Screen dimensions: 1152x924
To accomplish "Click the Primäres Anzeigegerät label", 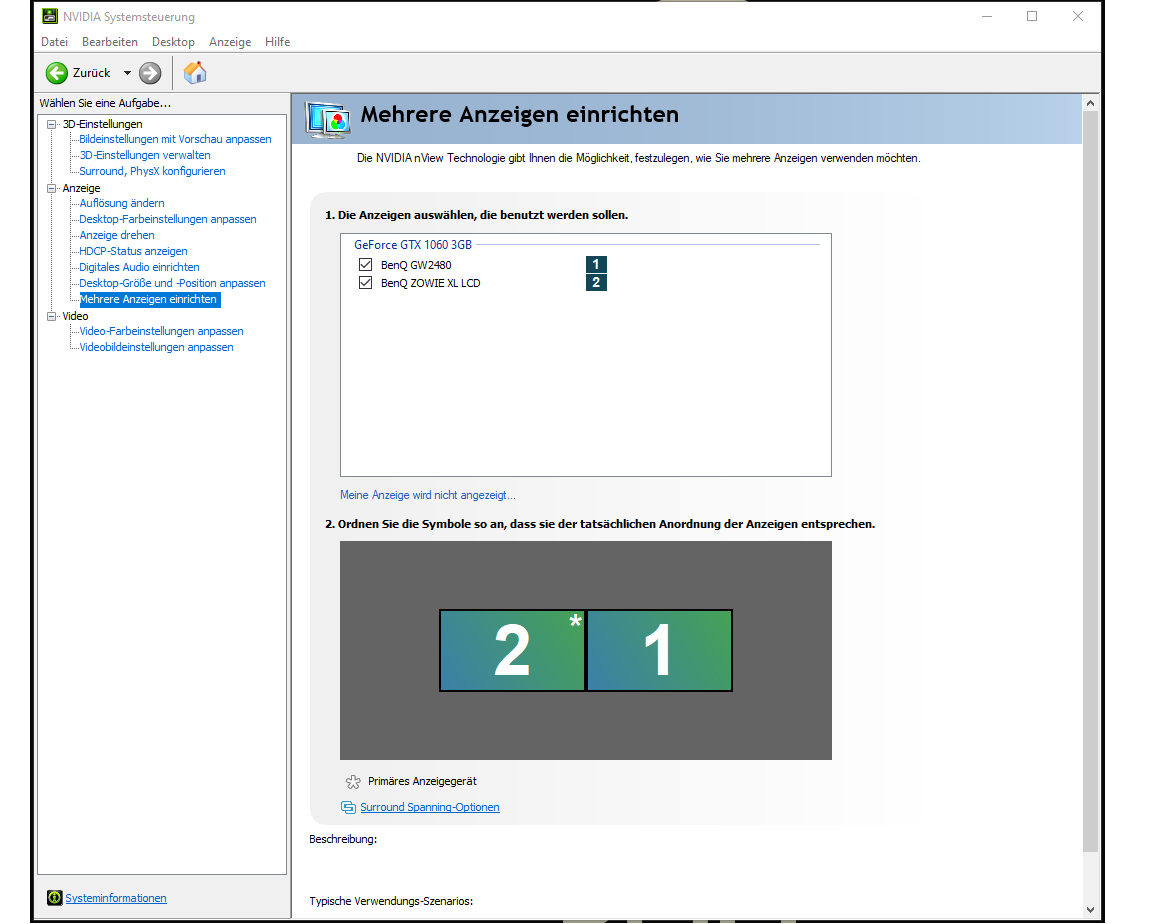I will click(x=422, y=782).
